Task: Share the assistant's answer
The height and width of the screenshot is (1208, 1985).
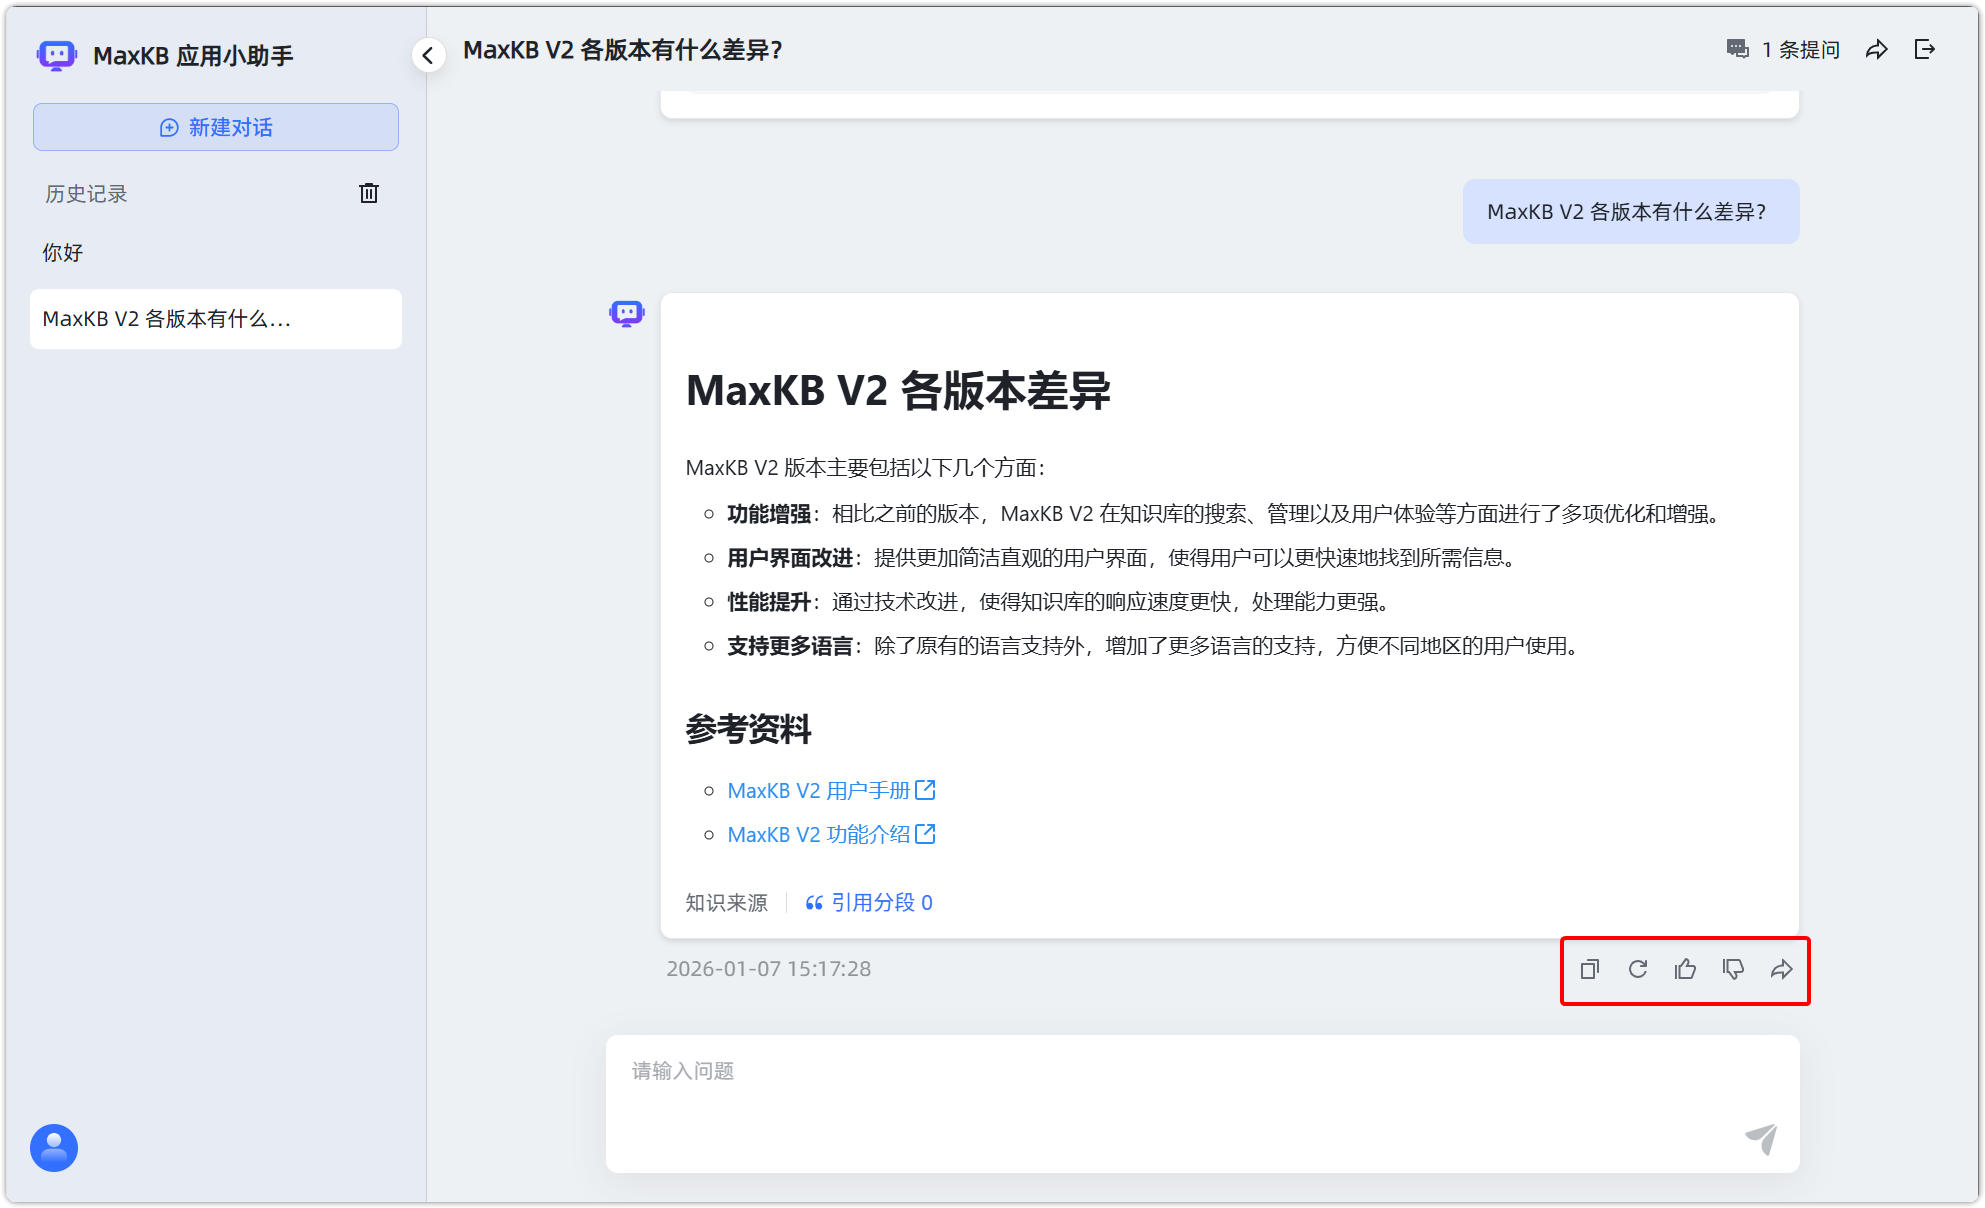Action: click(x=1782, y=968)
